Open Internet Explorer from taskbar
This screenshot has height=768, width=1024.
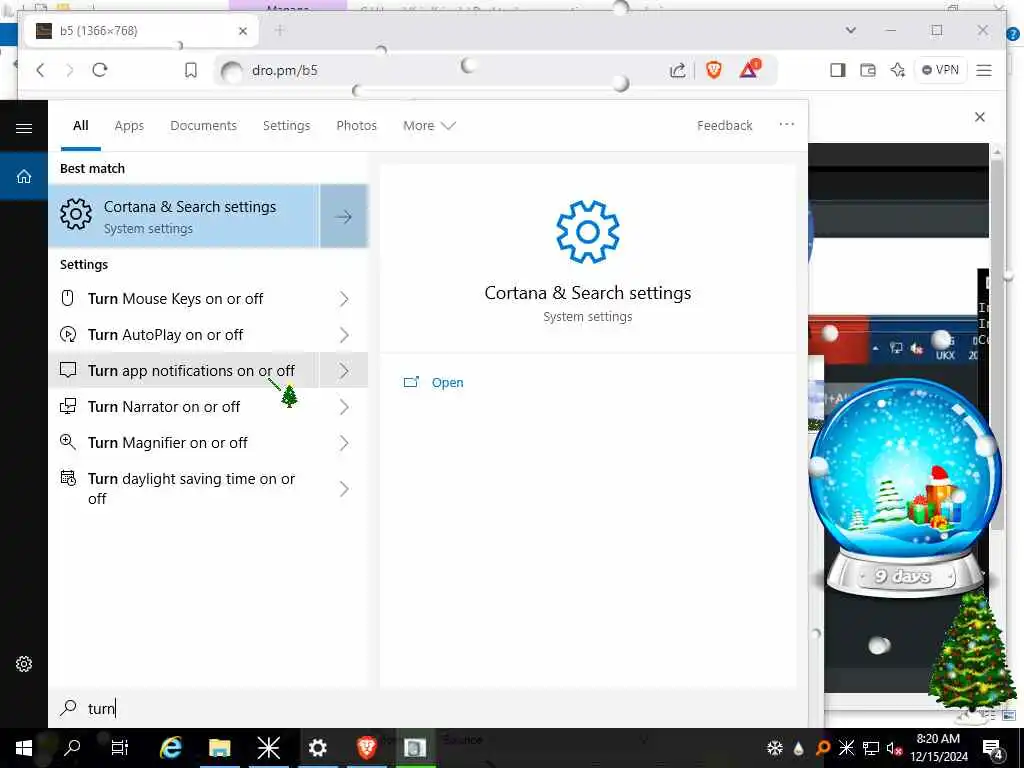tap(170, 748)
